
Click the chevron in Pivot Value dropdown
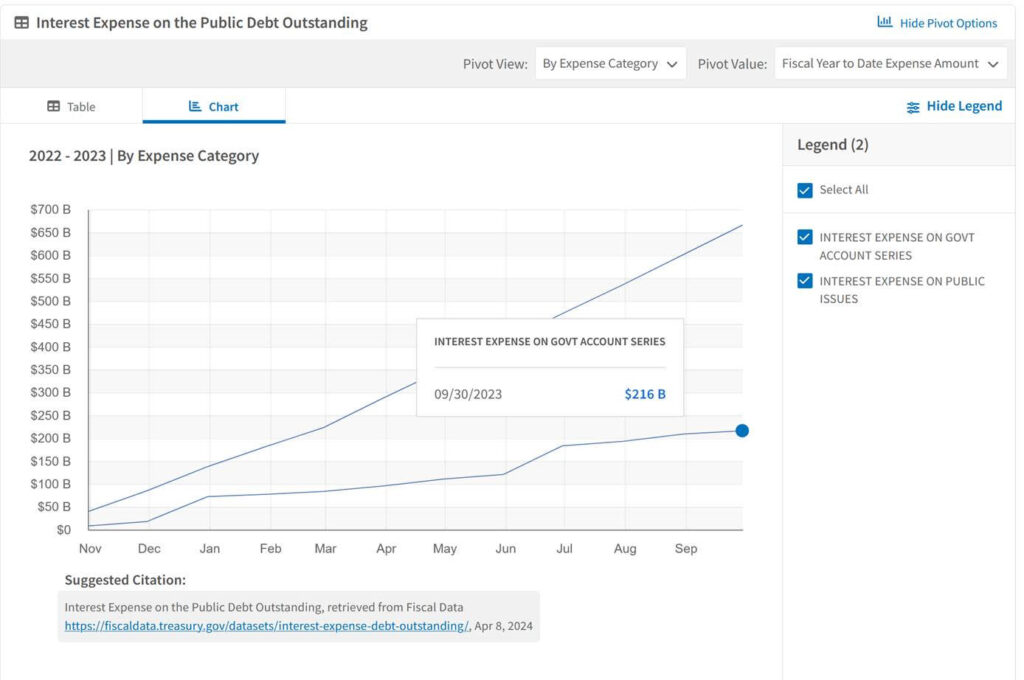coord(993,64)
